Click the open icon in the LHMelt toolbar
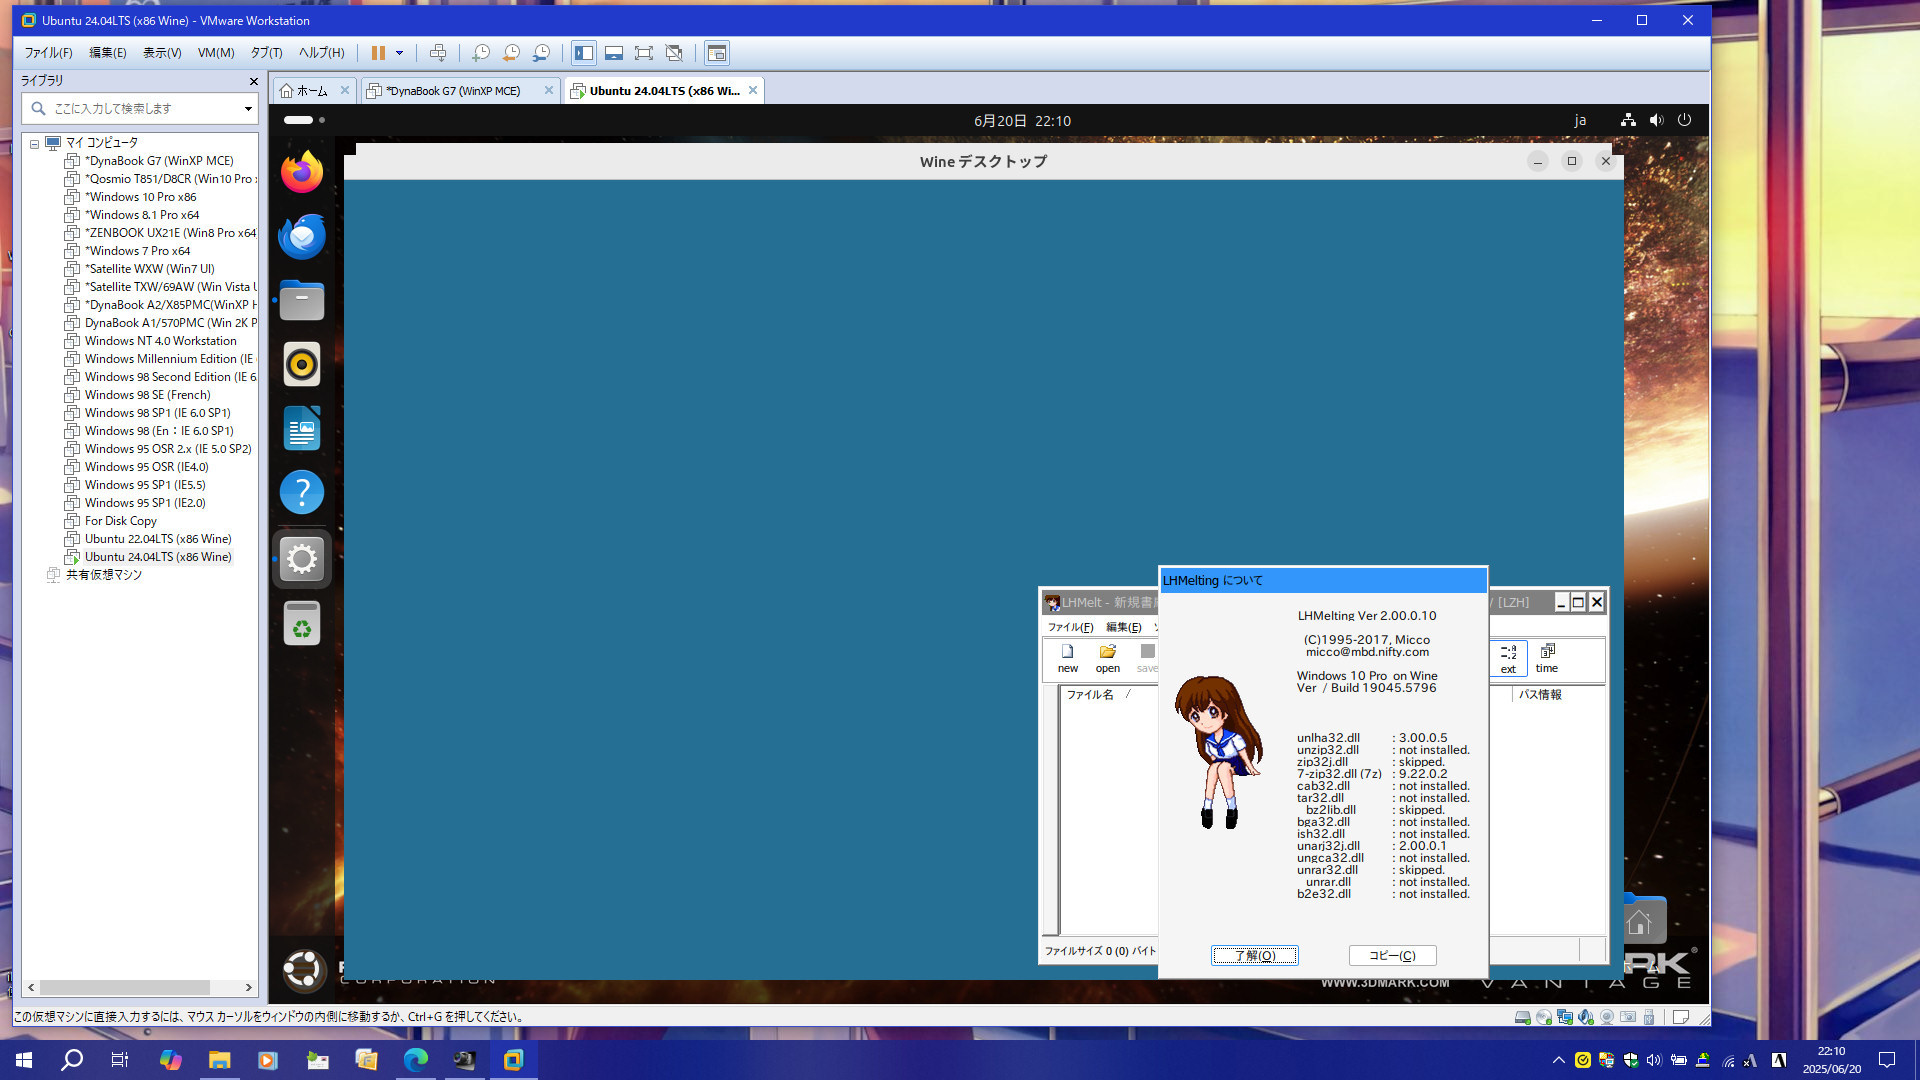1920x1080 pixels. tap(1107, 658)
